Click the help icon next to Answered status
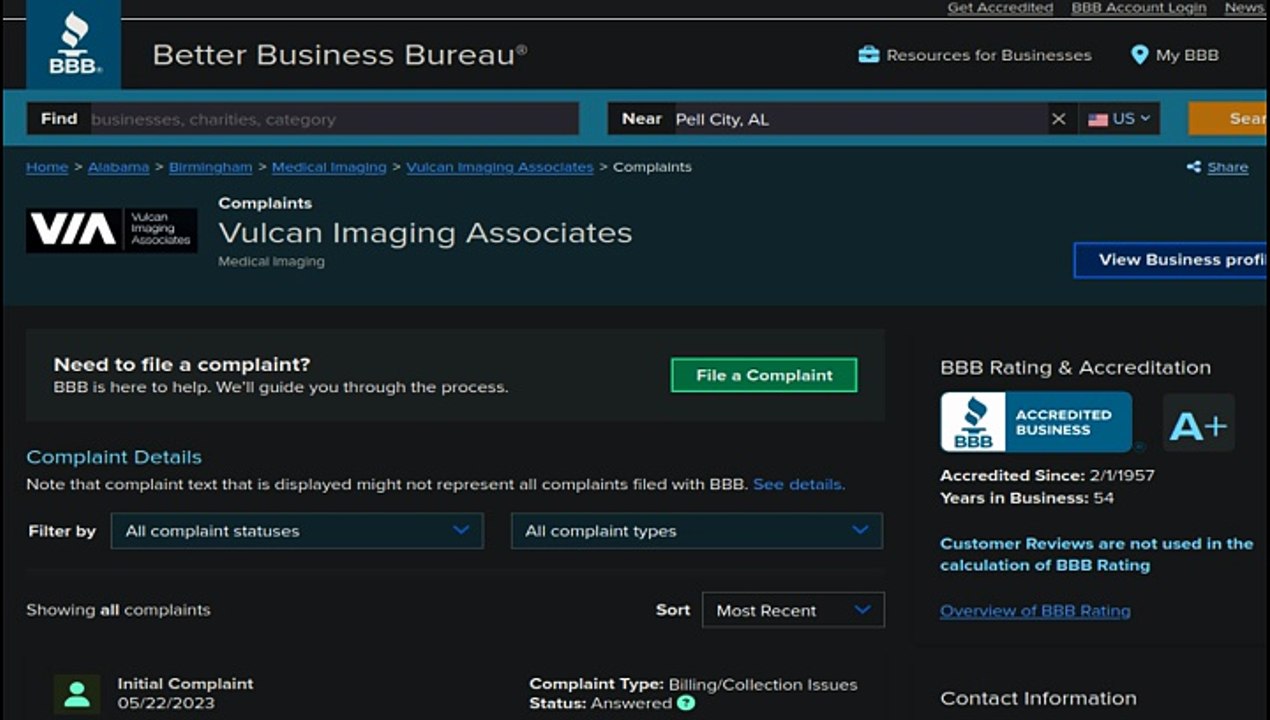The width and height of the screenshot is (1270, 720). tap(685, 703)
